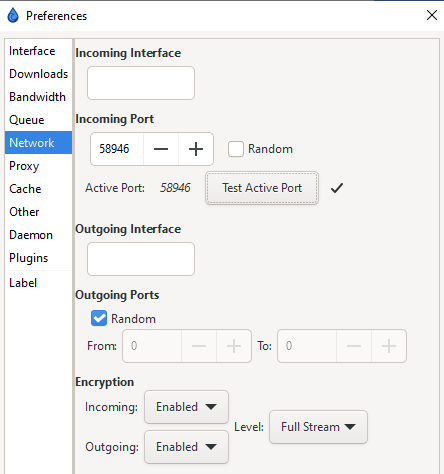Expand the Level Full Stream dropdown
444x474 pixels.
pyautogui.click(x=318, y=427)
